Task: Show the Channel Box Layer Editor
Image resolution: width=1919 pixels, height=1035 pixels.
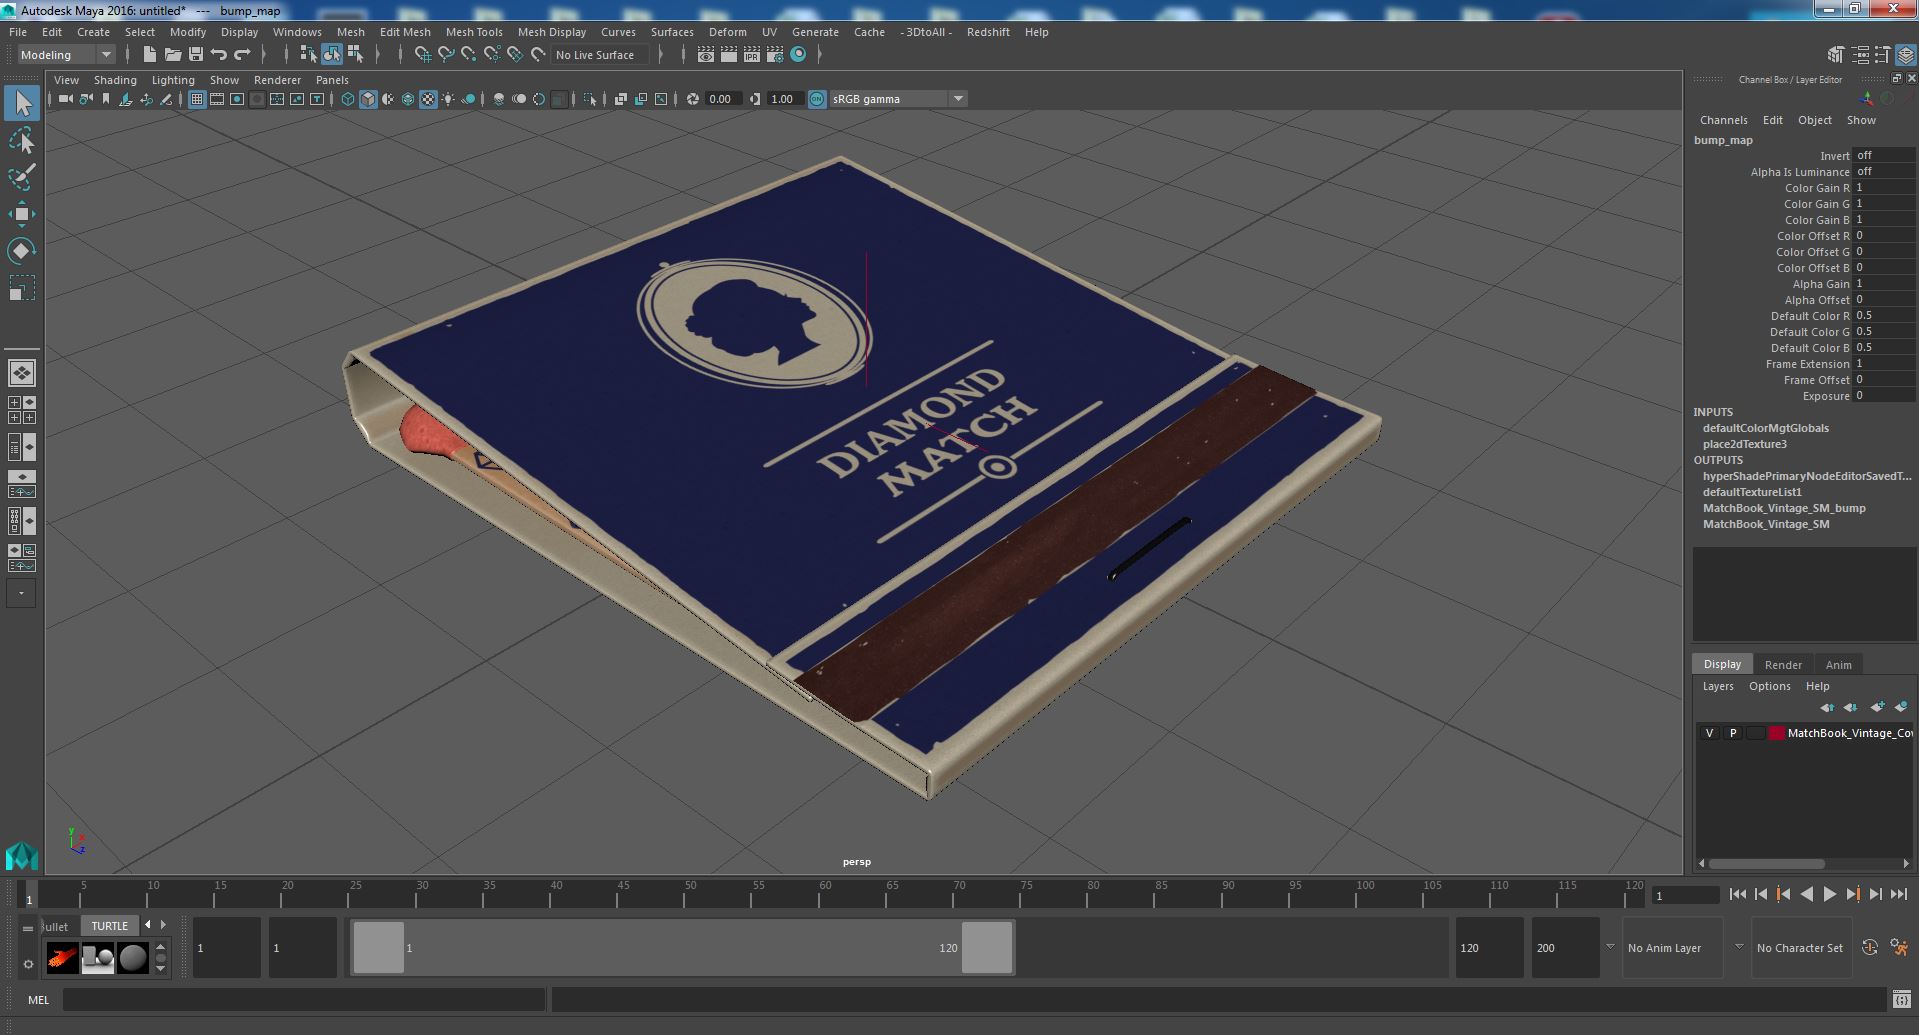Action: tap(1906, 55)
